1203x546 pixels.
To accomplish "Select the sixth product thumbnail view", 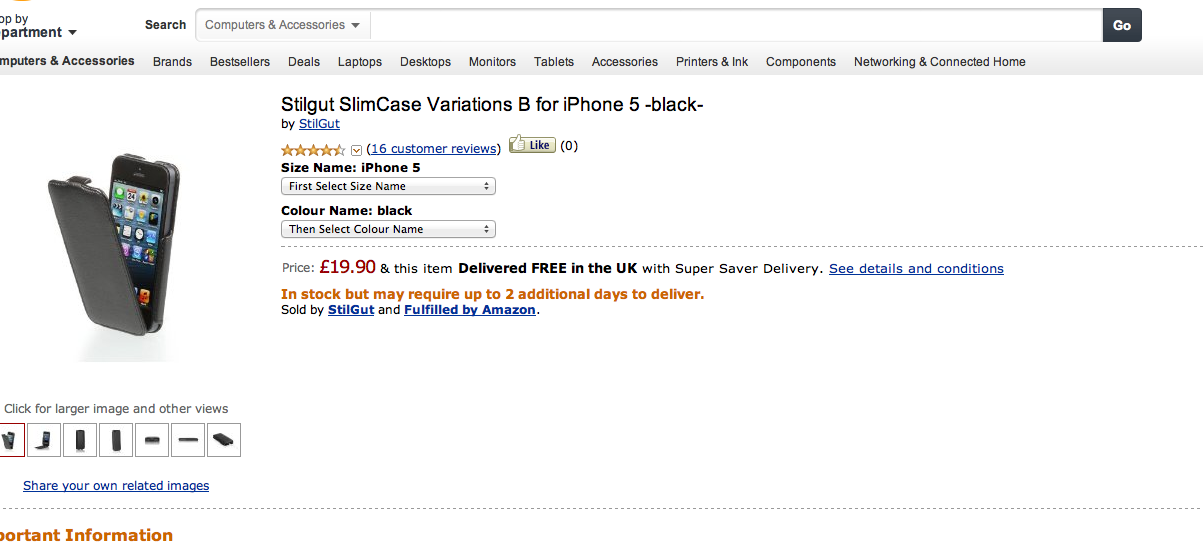I will click(188, 440).
